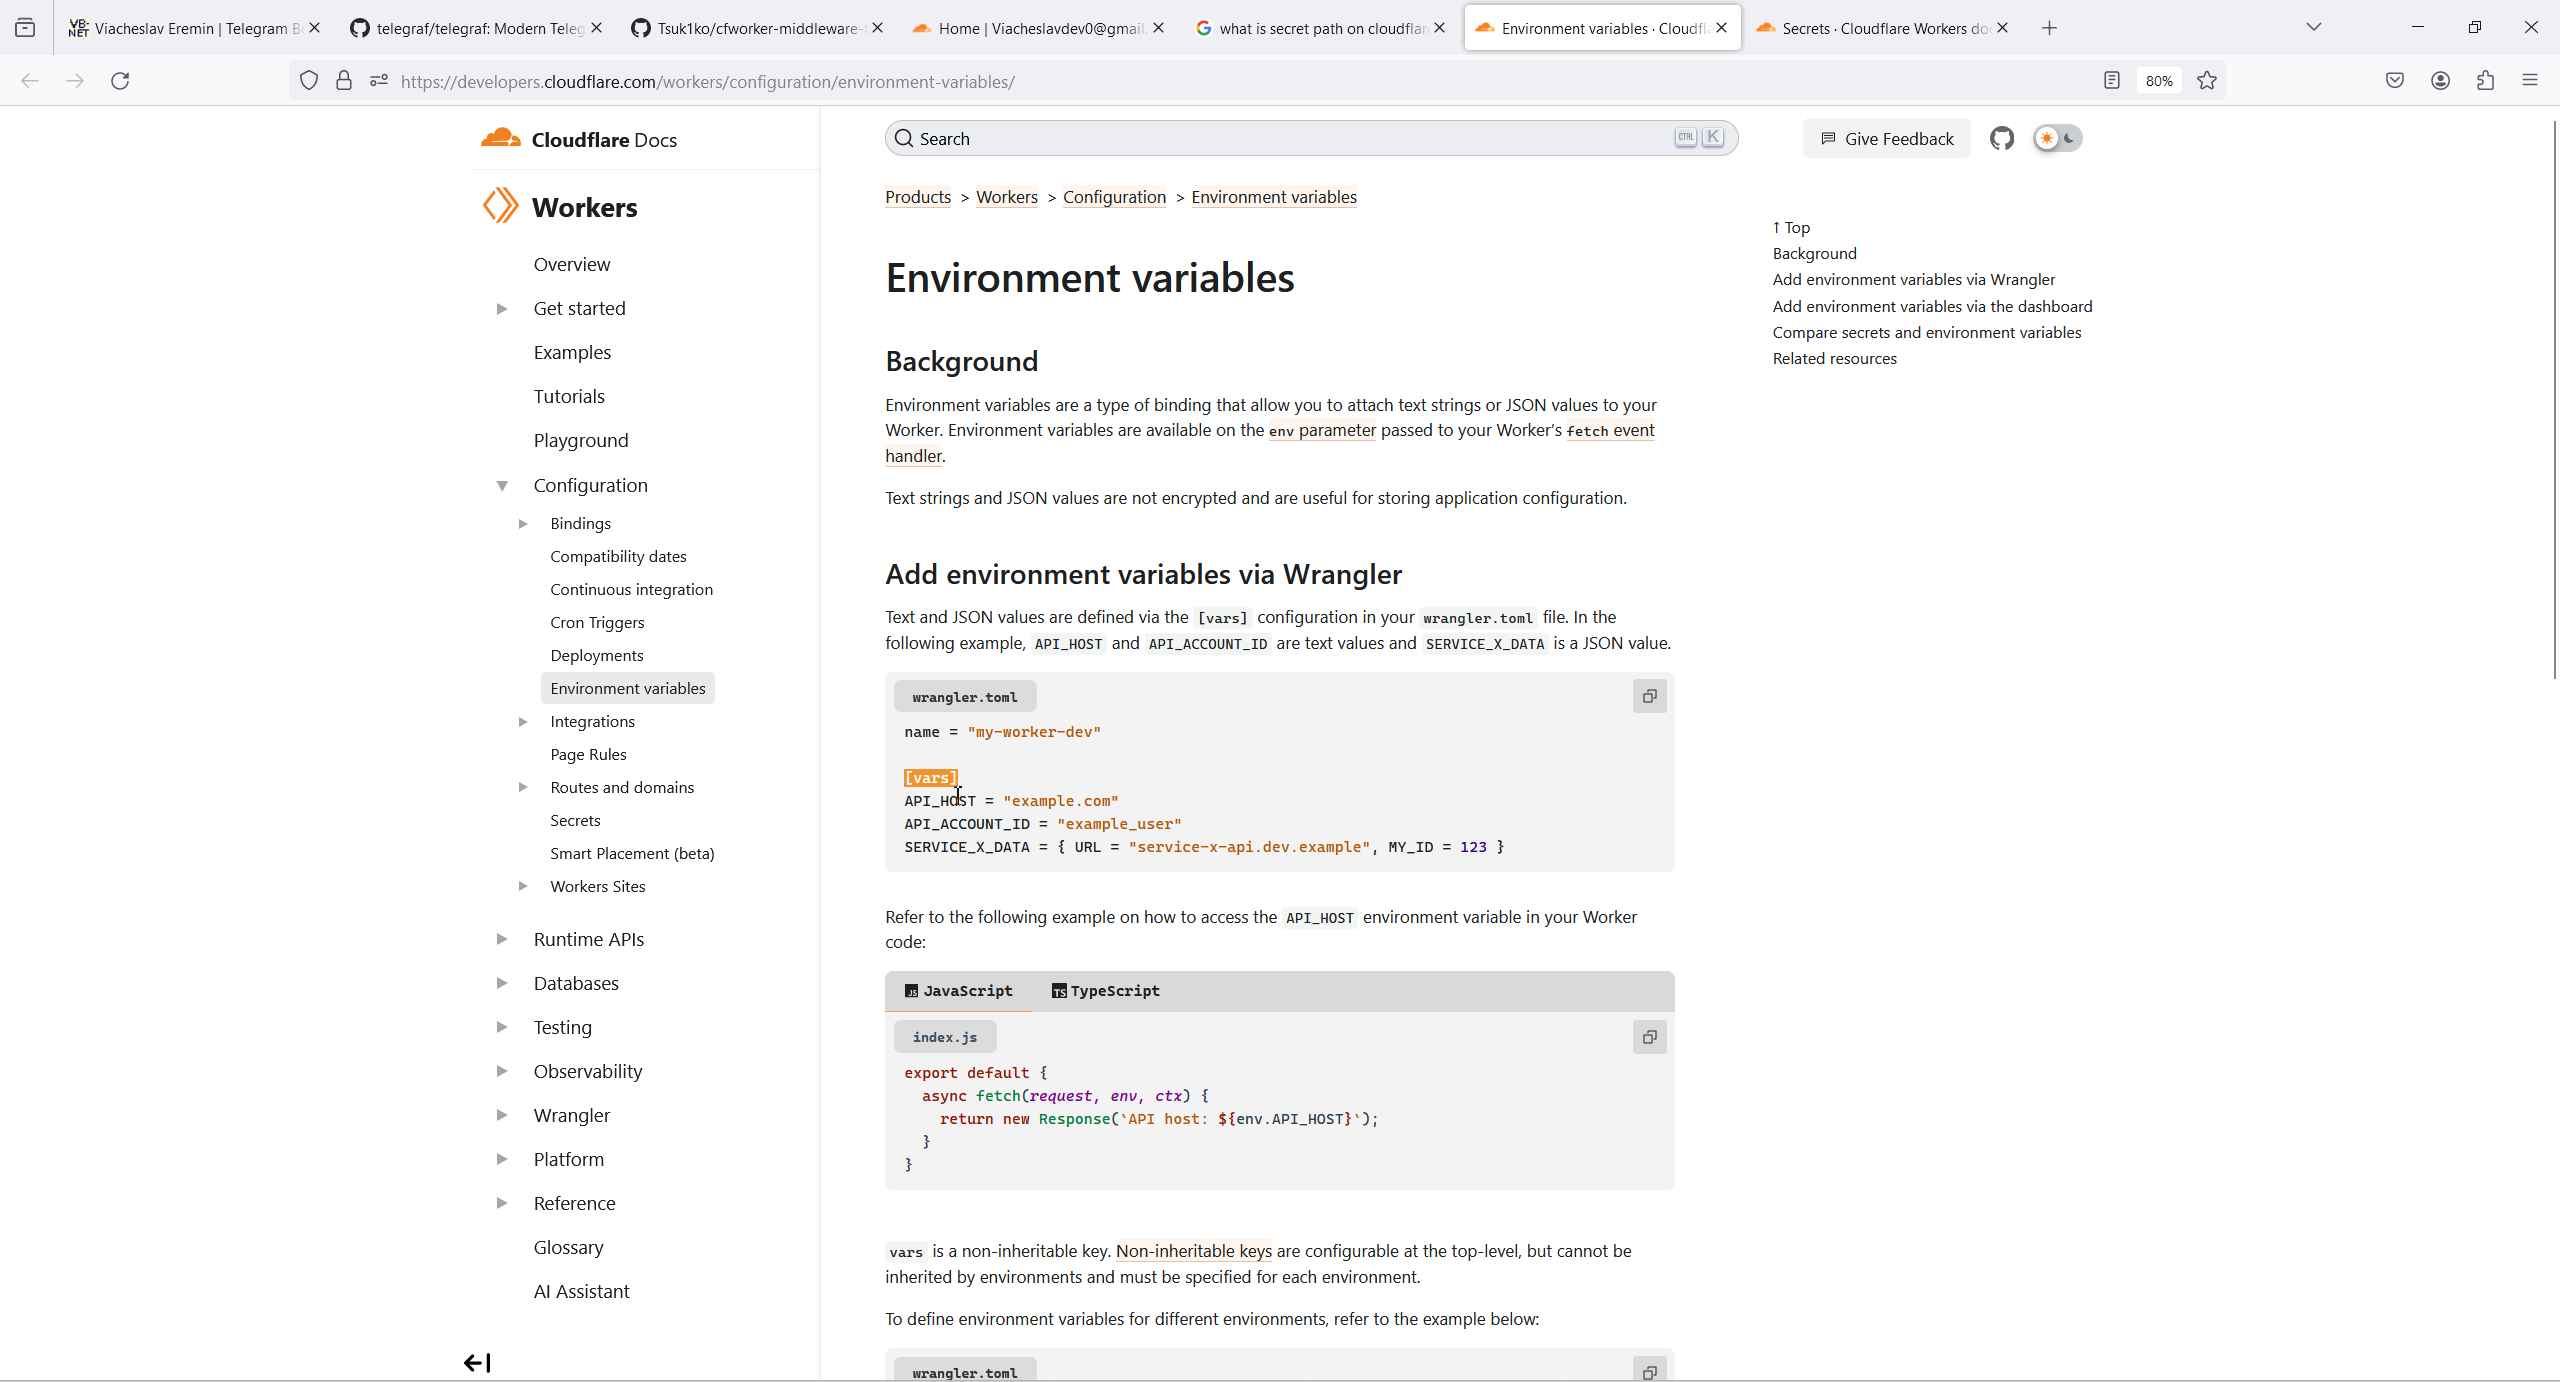Bookmark this page with the star icon

2207,81
